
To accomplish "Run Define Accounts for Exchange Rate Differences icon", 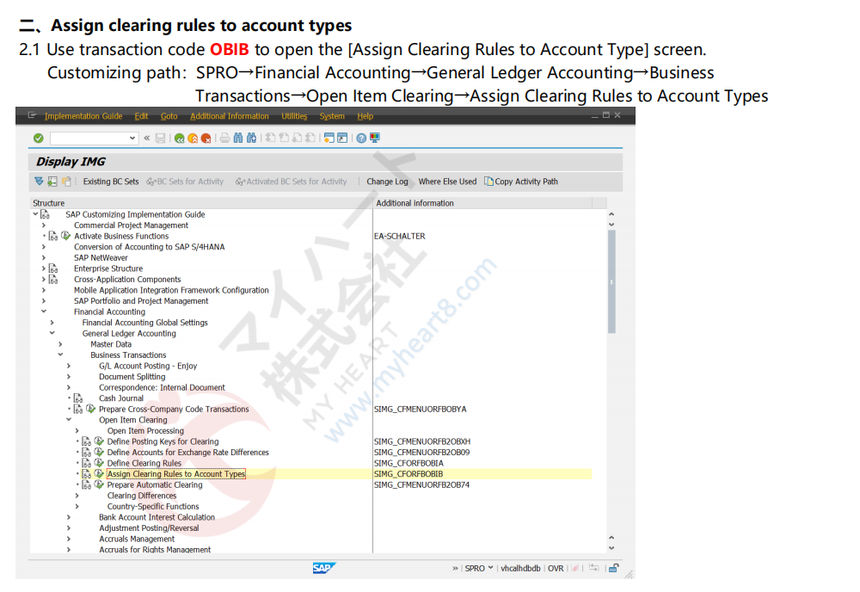I will [x=99, y=453].
